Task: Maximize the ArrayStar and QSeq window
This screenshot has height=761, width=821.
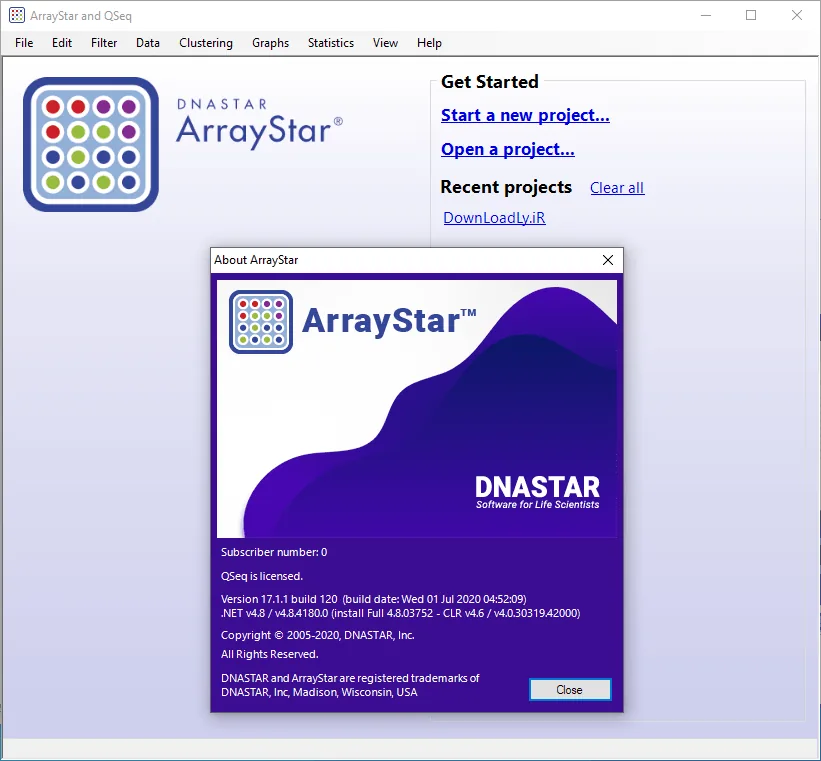Action: click(751, 15)
